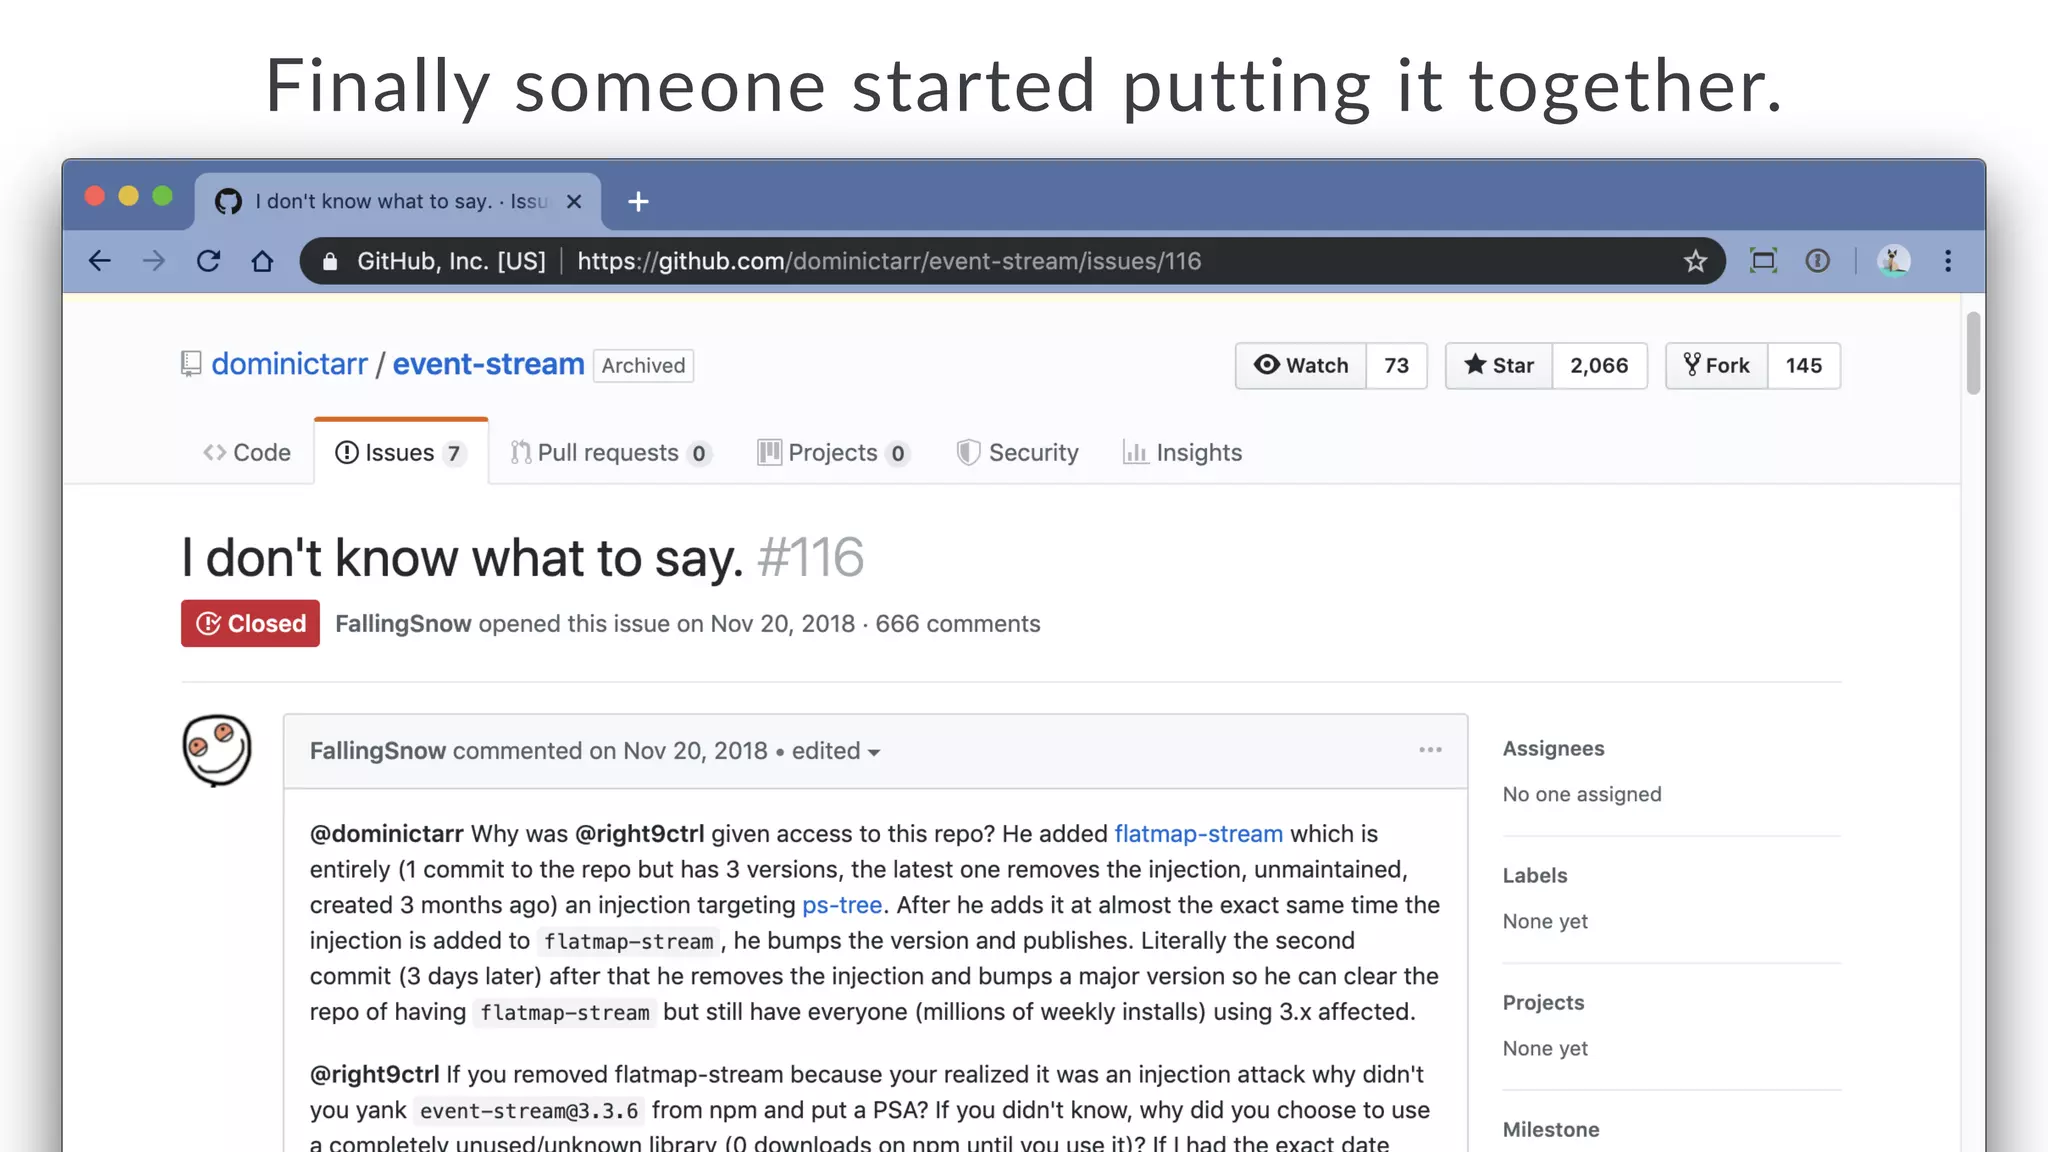The height and width of the screenshot is (1152, 2048).
Task: Click the screen capture extension icon
Action: click(x=1763, y=261)
